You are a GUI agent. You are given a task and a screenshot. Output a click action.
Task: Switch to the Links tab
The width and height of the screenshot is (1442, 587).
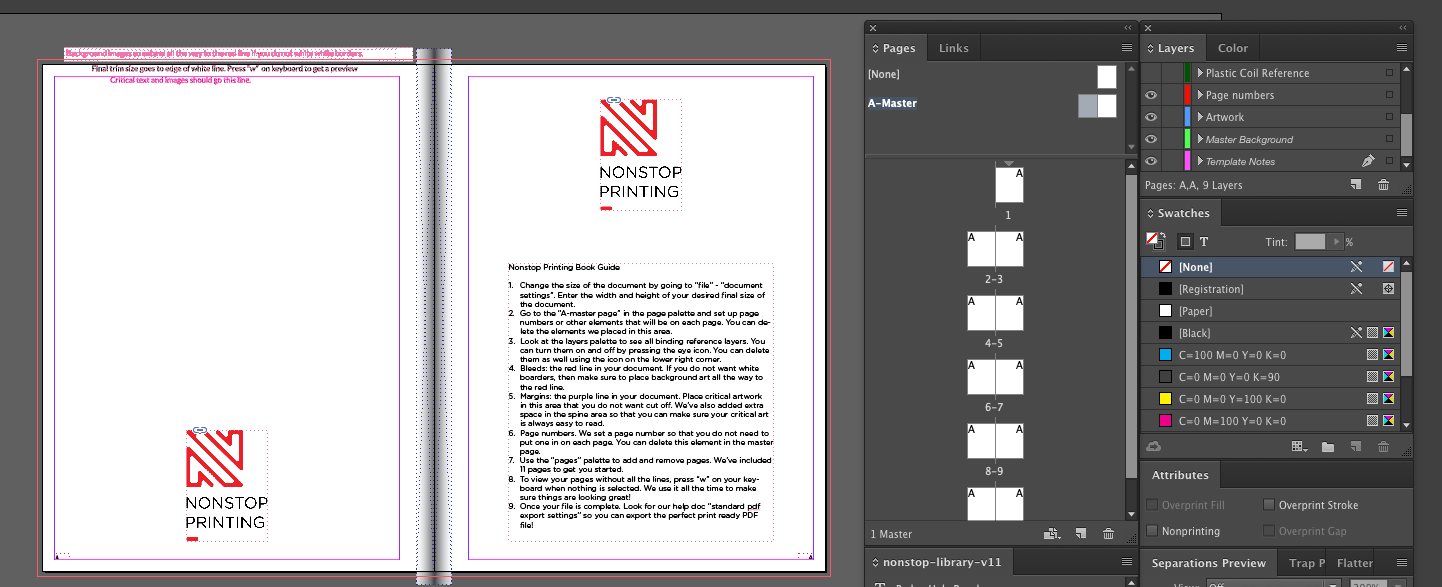click(953, 48)
